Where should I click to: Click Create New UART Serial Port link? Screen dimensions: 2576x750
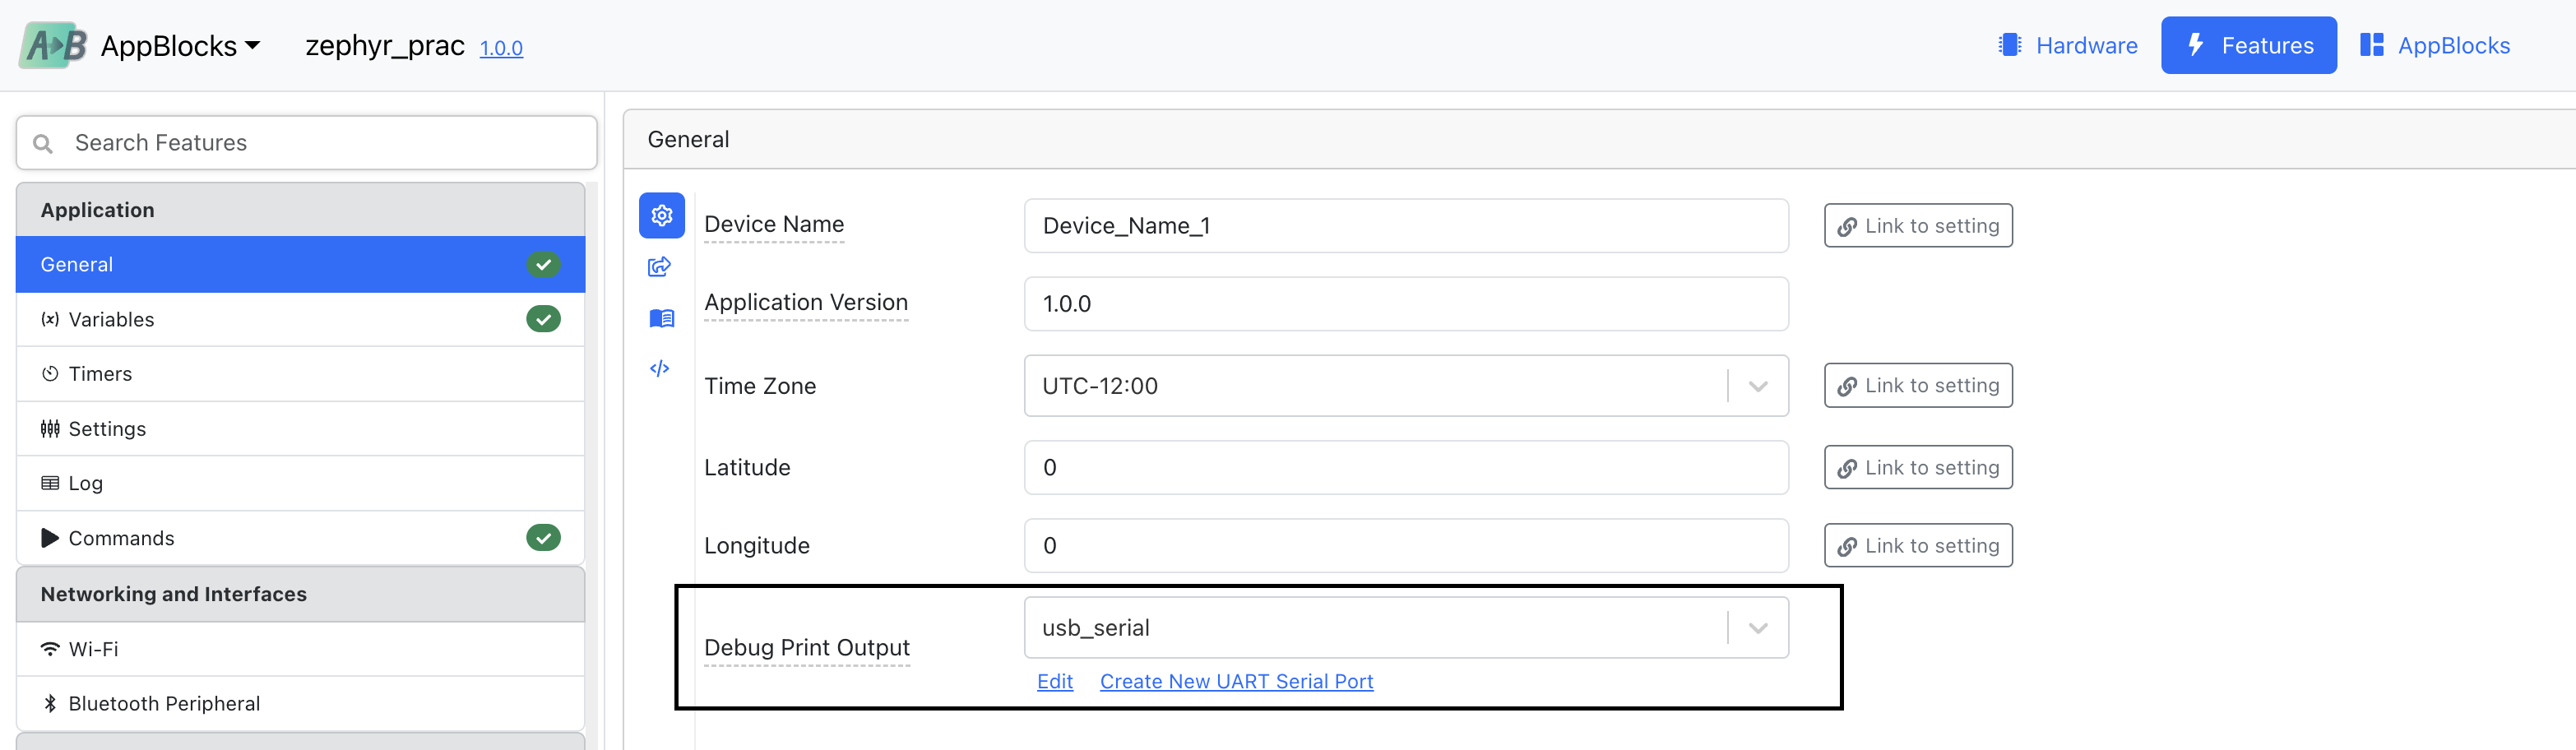tap(1237, 682)
